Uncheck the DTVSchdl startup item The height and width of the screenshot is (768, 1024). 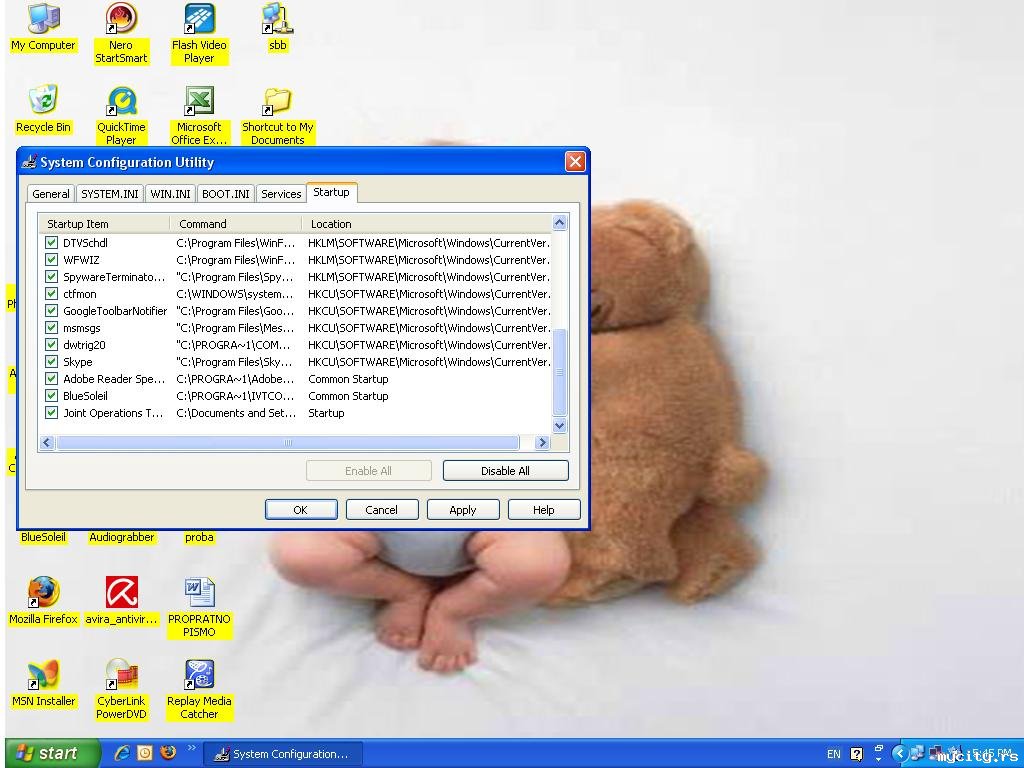coord(51,242)
